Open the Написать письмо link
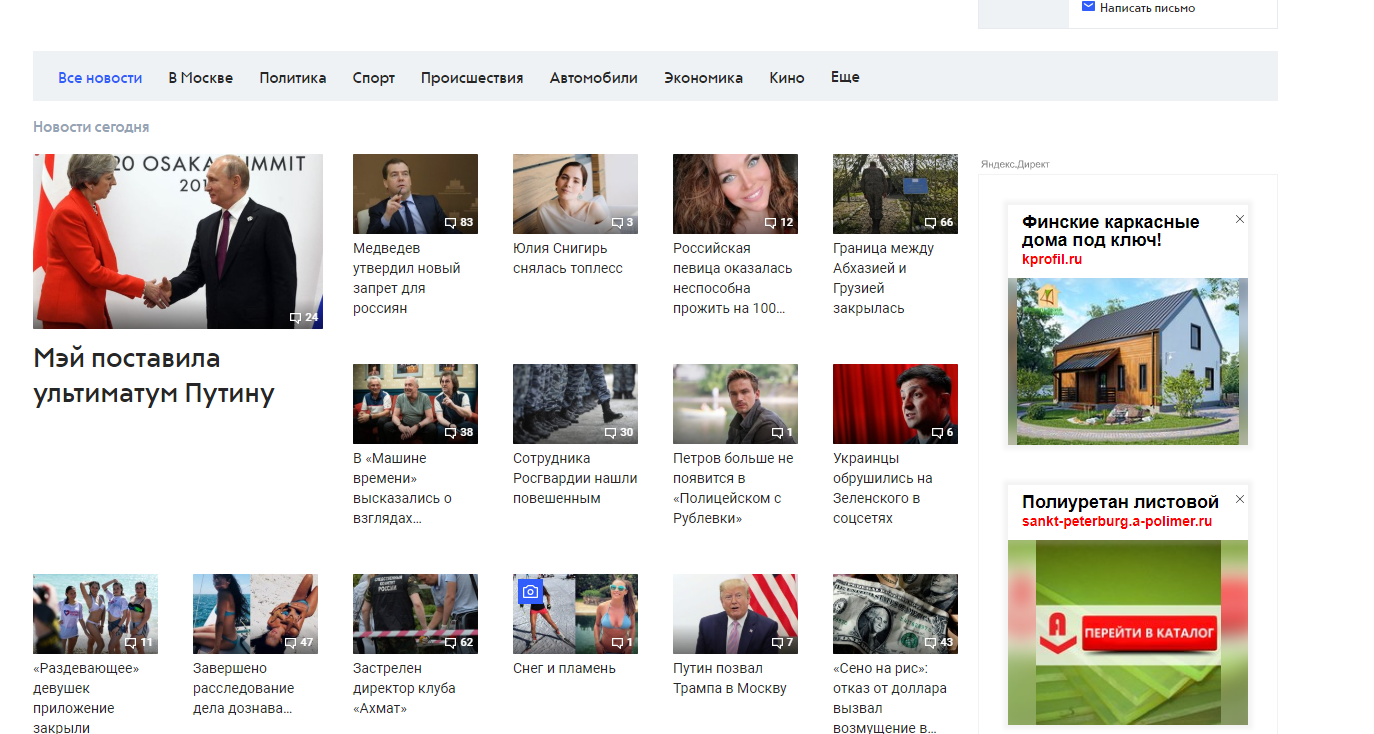 1147,8
